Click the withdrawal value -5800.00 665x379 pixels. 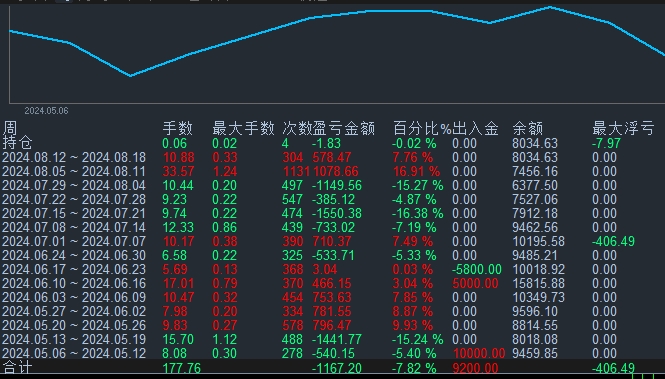pos(477,270)
